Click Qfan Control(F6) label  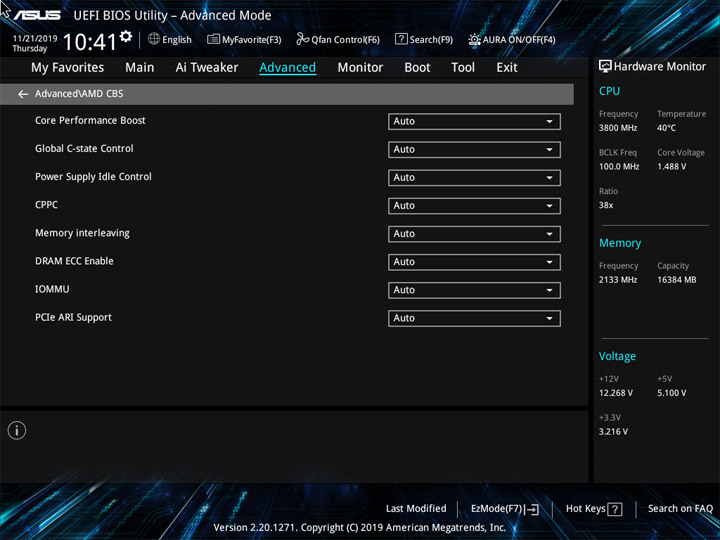[345, 40]
